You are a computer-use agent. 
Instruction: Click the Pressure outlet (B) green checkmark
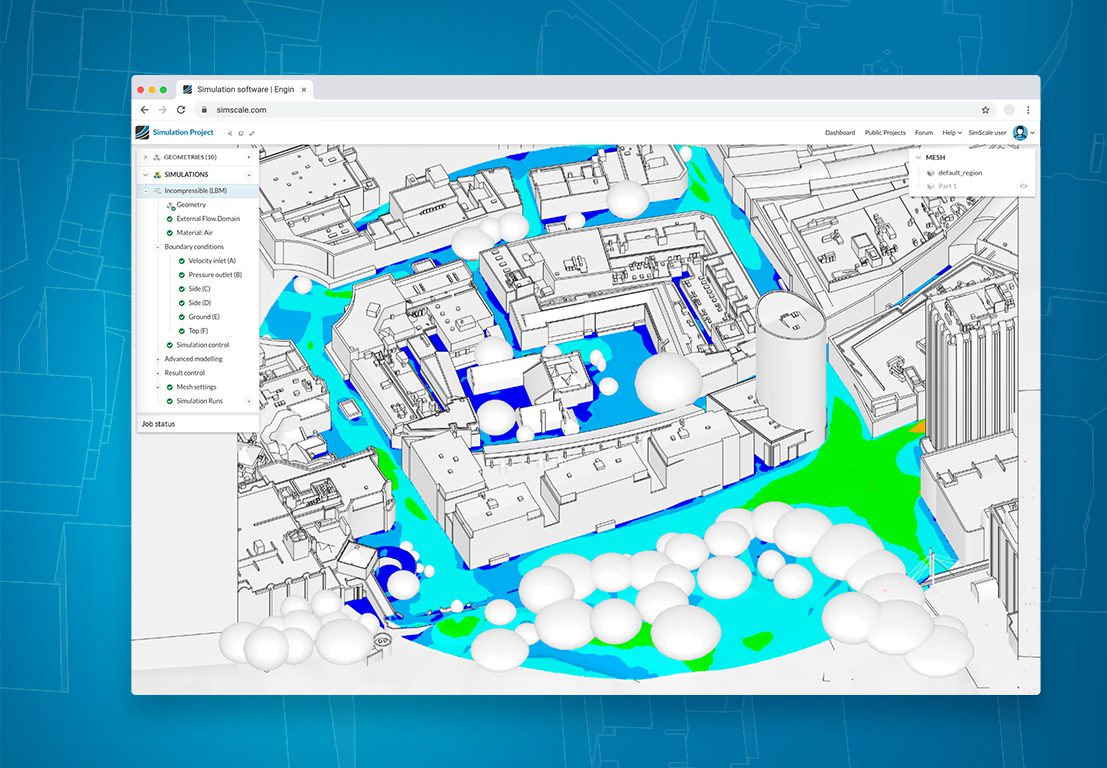(x=181, y=275)
